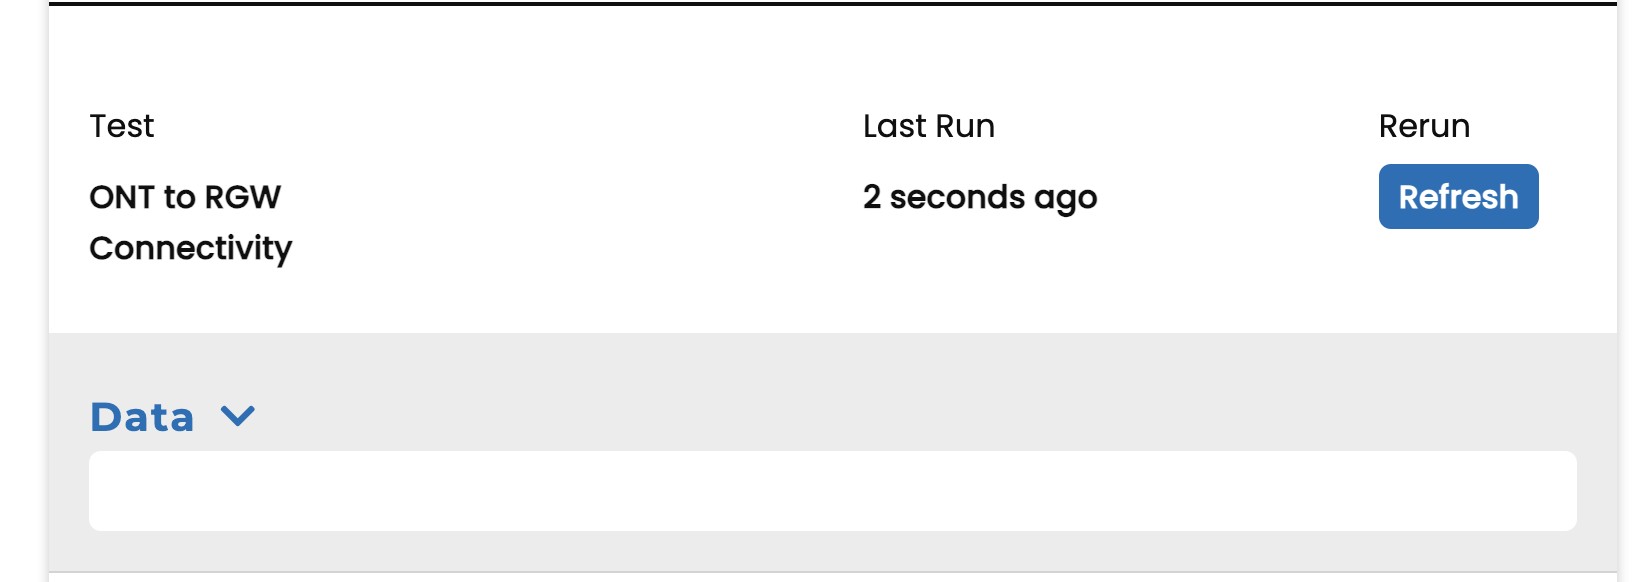Click the word 'to' in the test name

pos(179,197)
